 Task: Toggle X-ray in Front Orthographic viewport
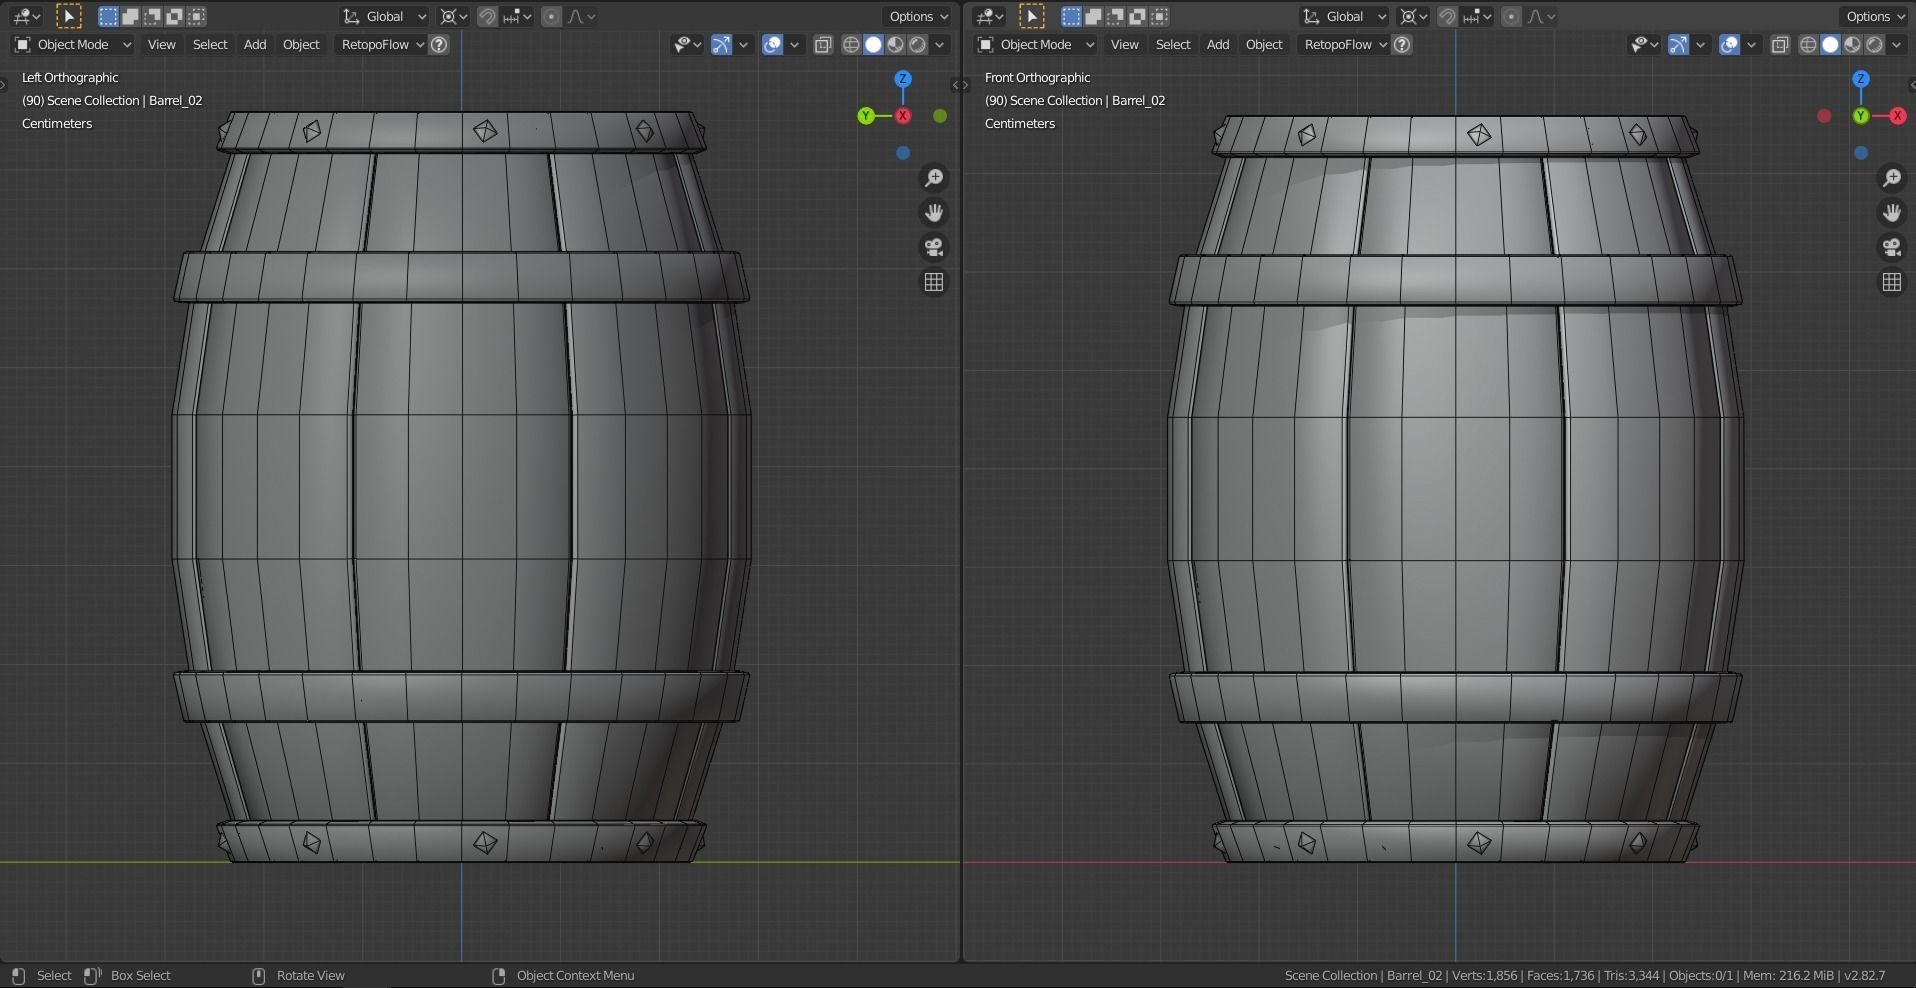tap(1780, 44)
